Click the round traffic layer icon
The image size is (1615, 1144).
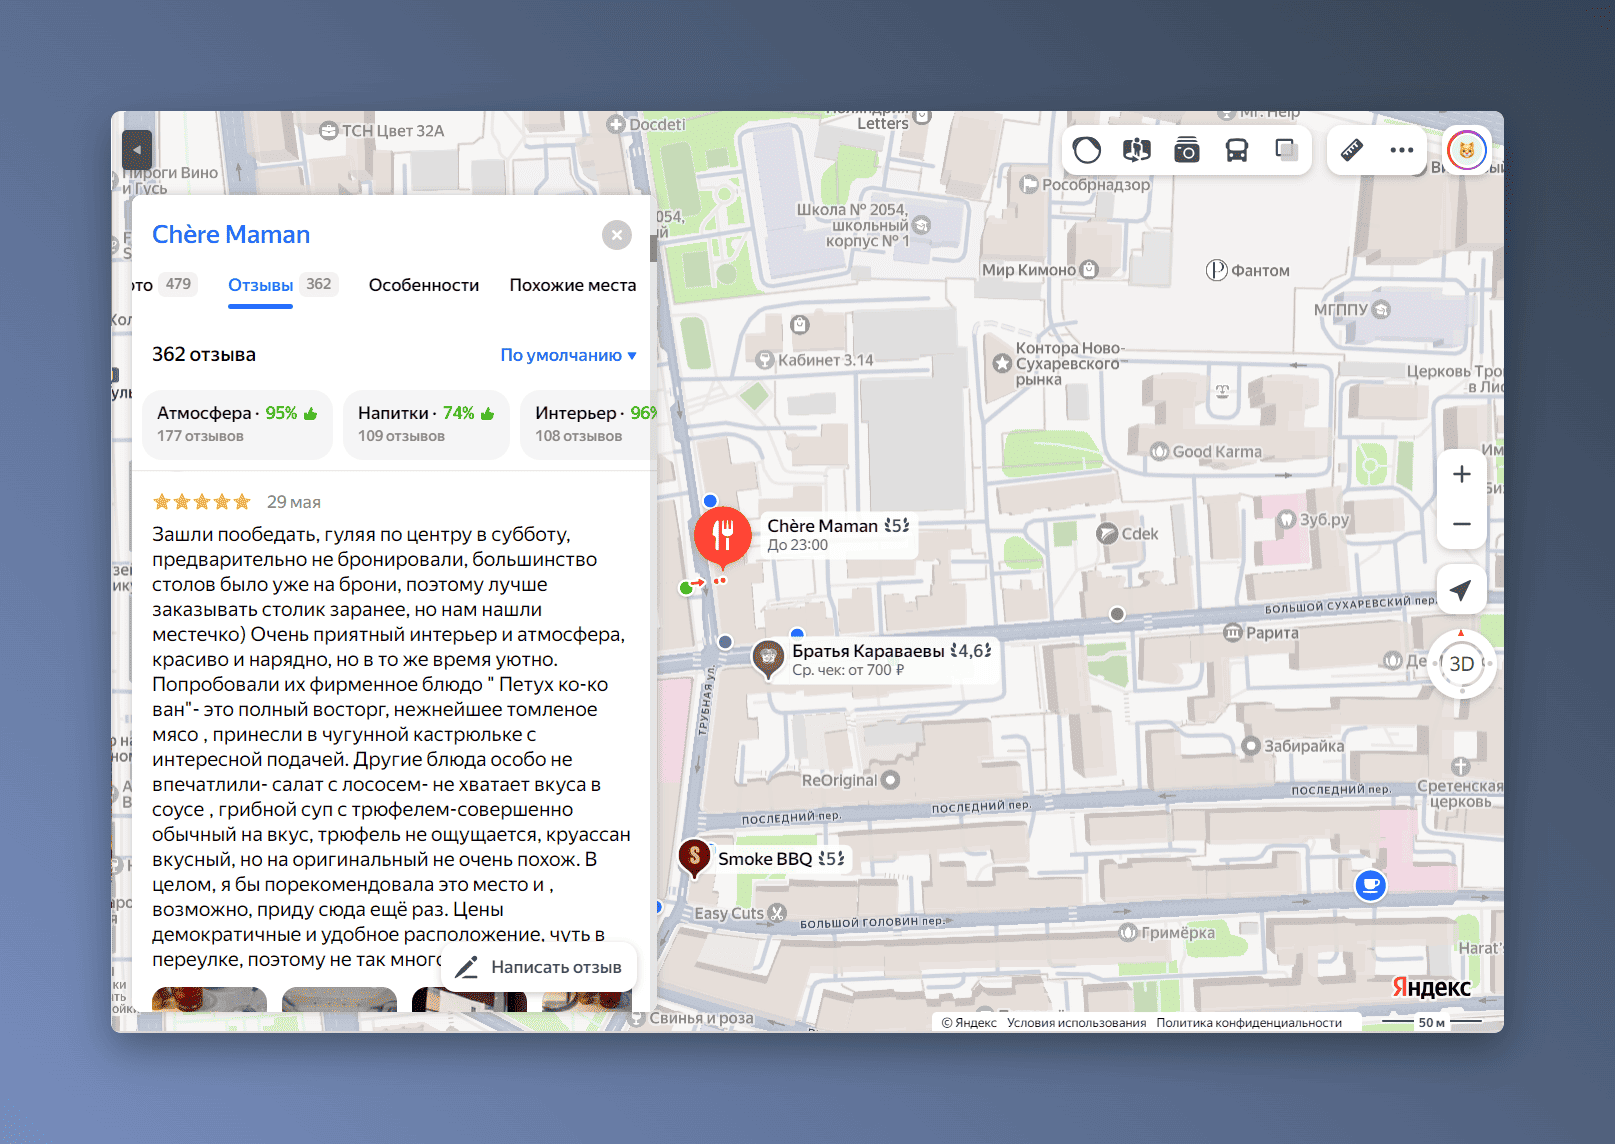click(1087, 151)
